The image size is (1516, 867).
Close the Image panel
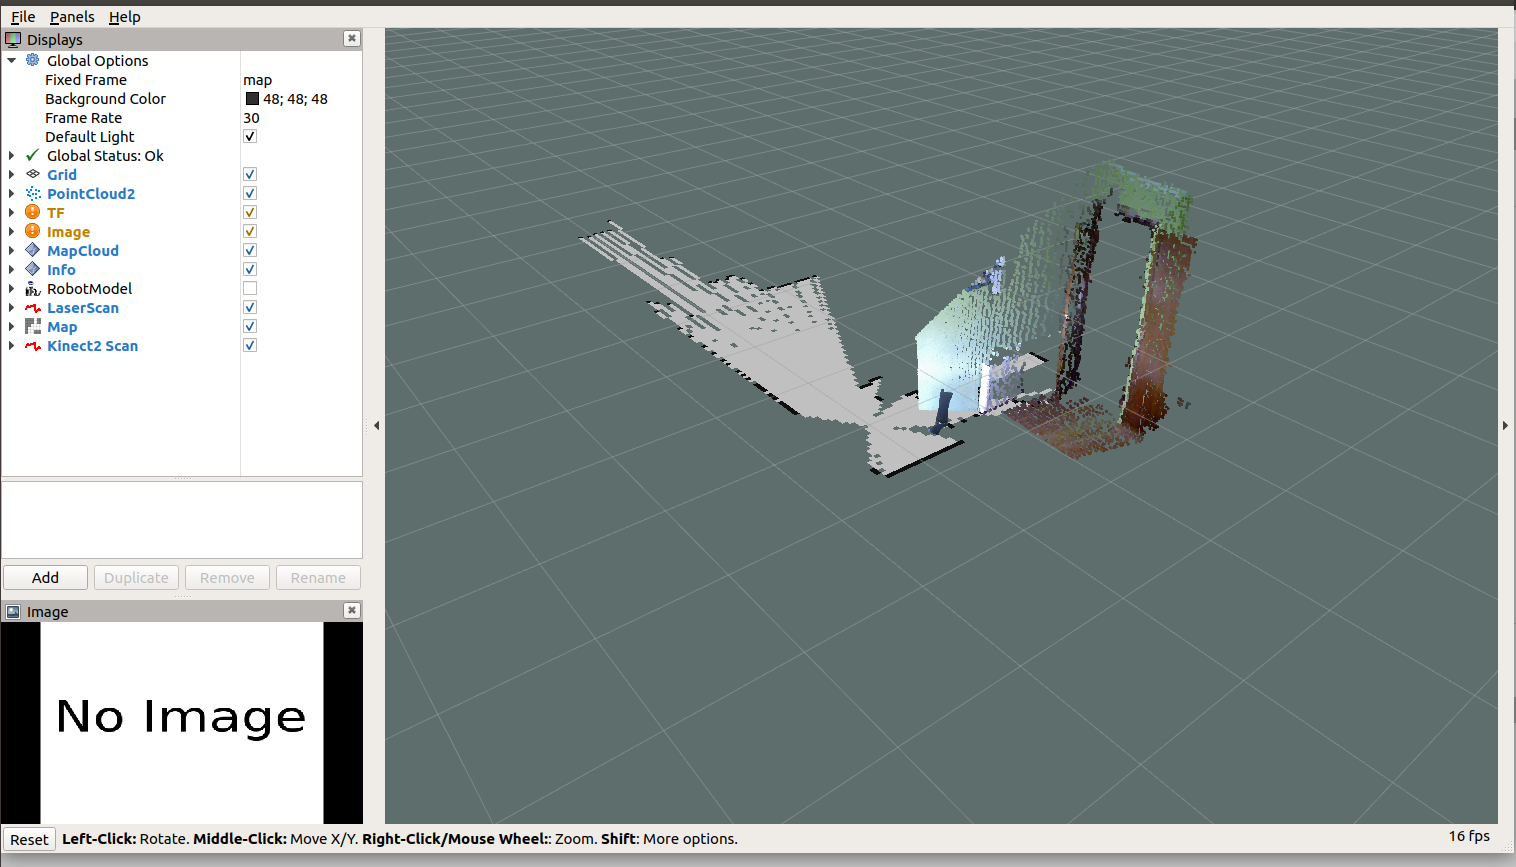click(x=352, y=610)
